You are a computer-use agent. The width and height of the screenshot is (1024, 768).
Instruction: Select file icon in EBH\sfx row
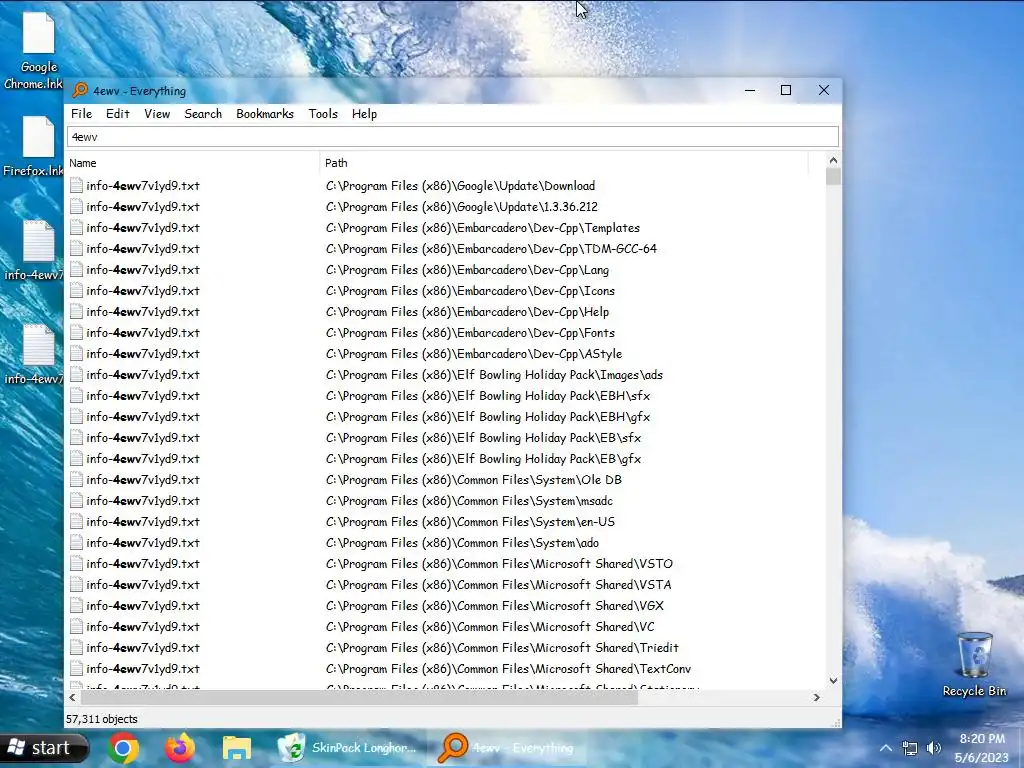pos(76,395)
